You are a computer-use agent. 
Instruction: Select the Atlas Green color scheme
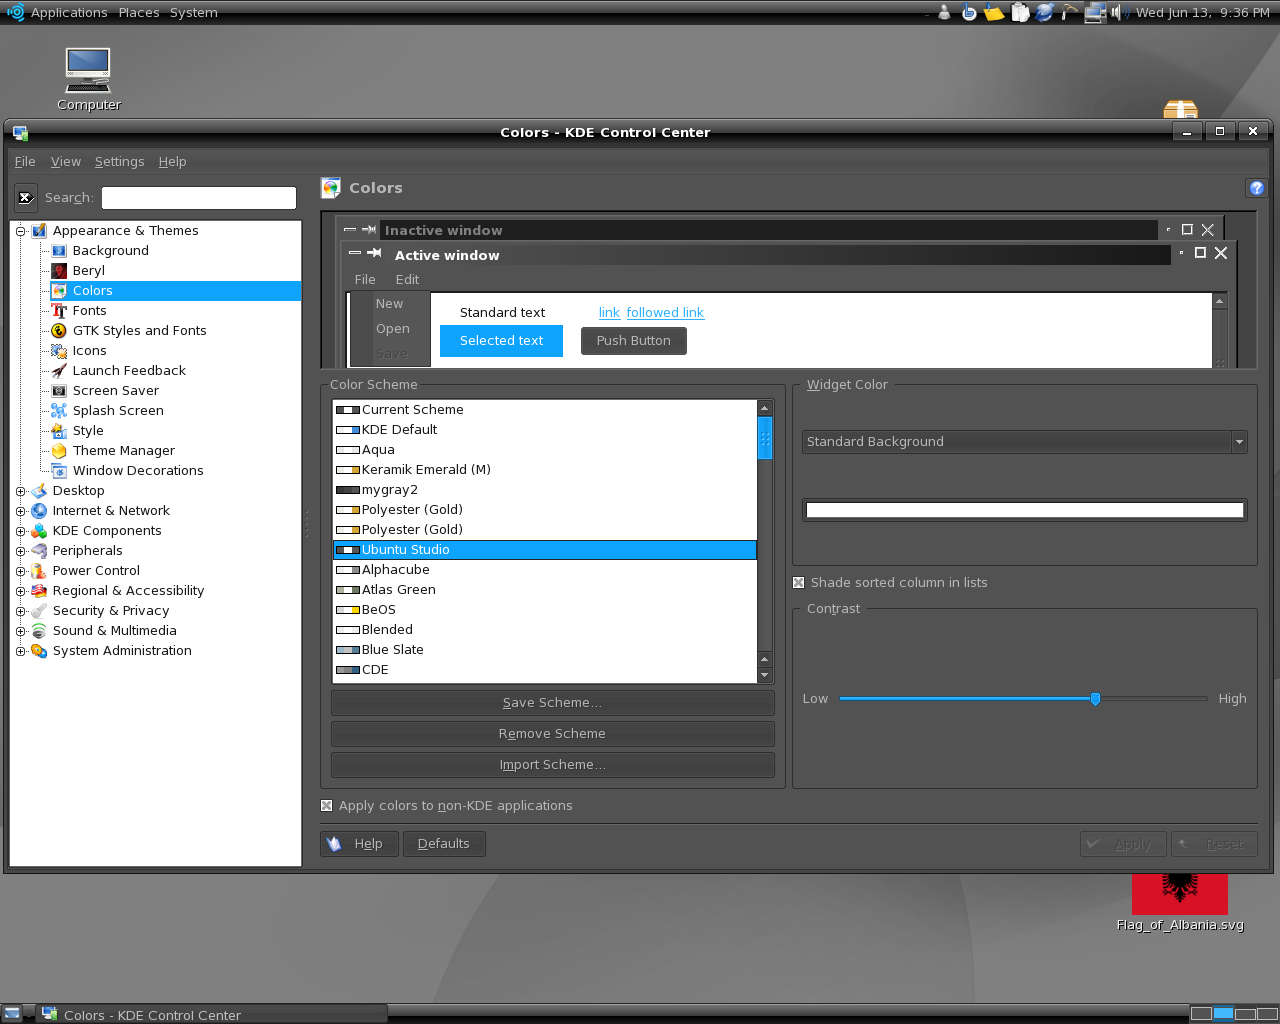point(545,590)
